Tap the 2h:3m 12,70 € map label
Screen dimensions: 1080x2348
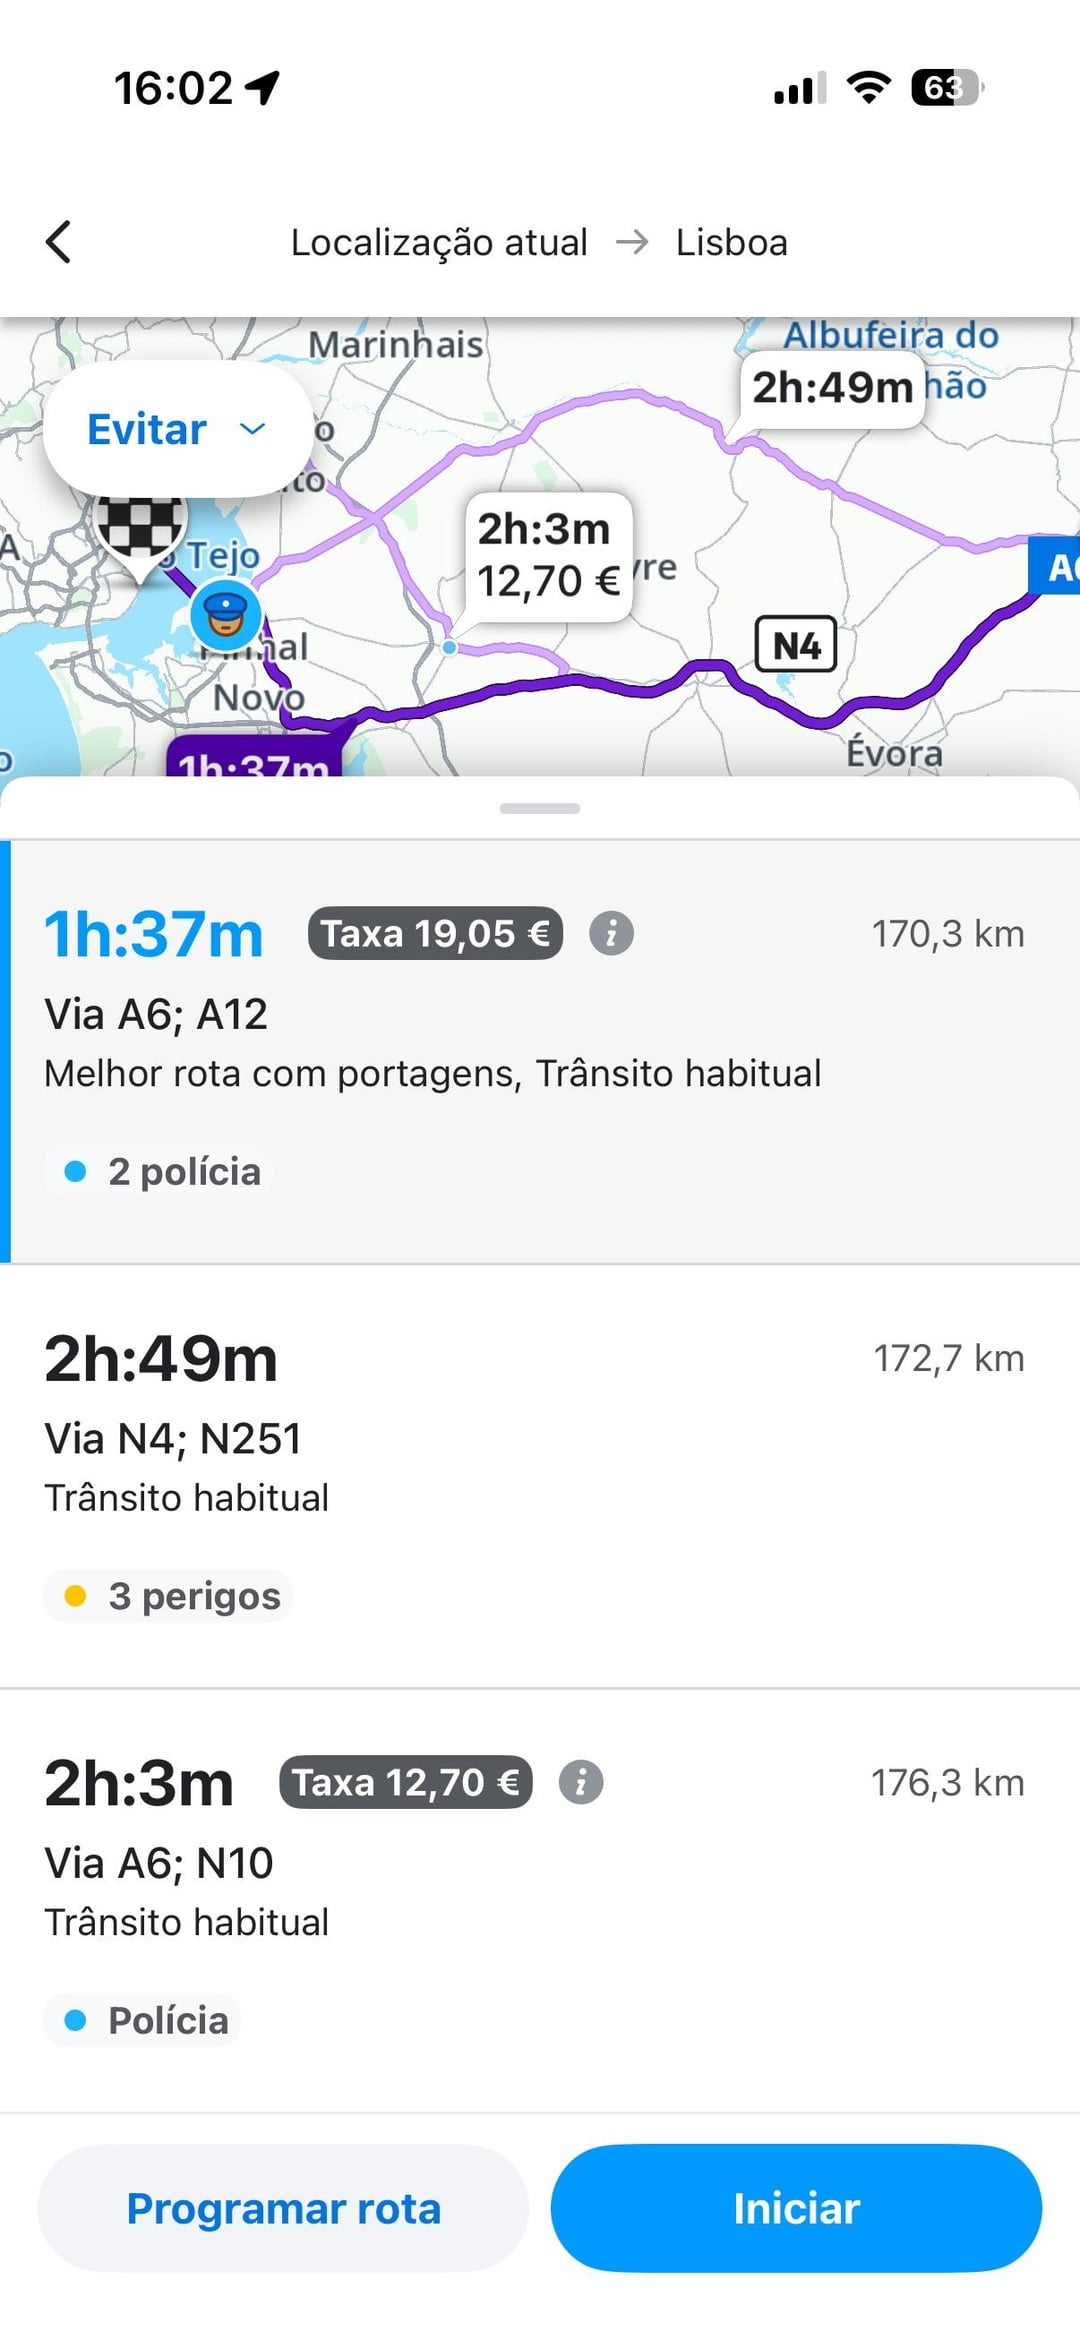tap(548, 555)
